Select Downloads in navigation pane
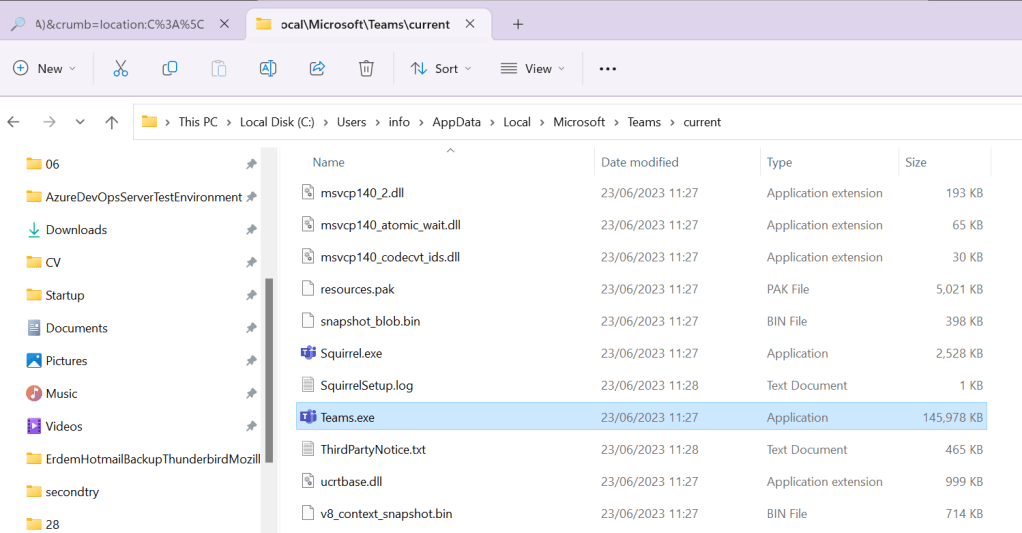The height and width of the screenshot is (533, 1022). click(x=76, y=229)
